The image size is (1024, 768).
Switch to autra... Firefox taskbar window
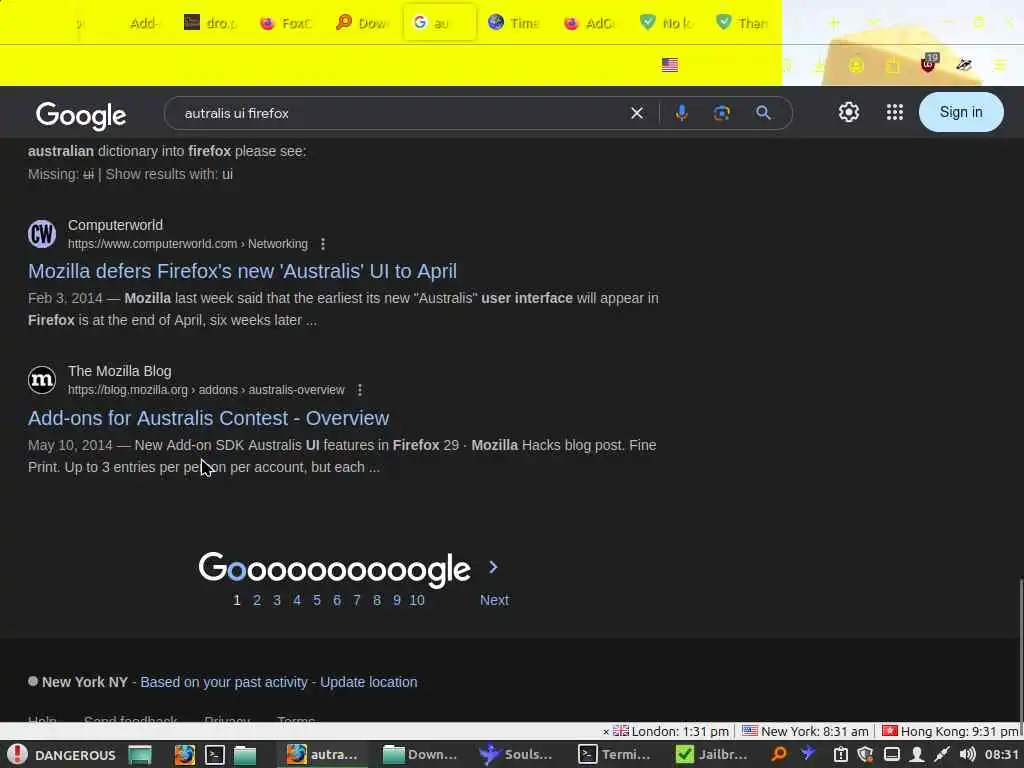click(323, 754)
